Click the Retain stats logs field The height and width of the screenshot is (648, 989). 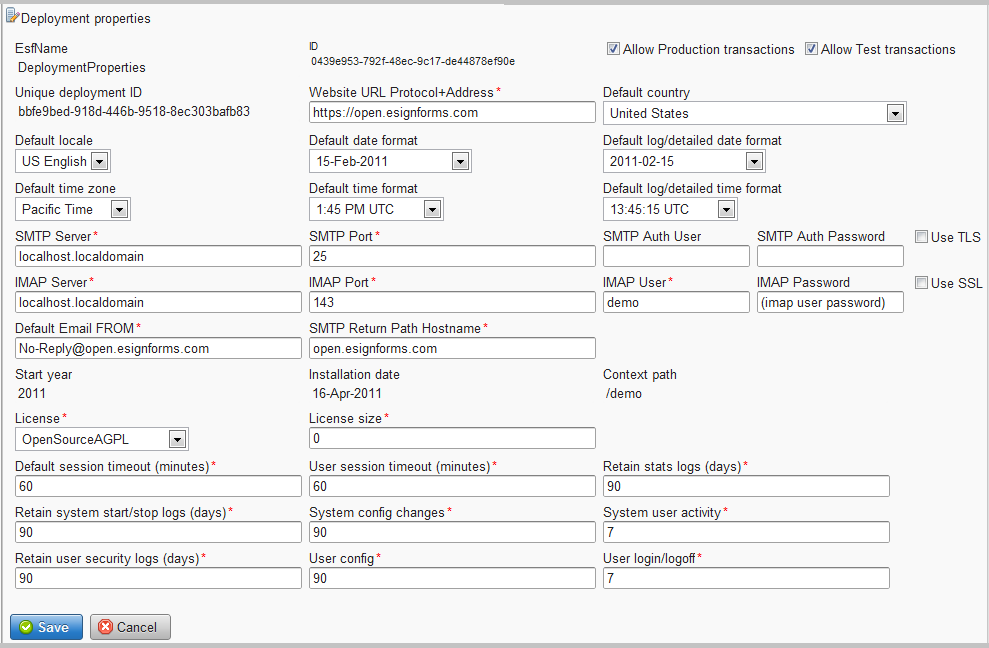coord(746,486)
